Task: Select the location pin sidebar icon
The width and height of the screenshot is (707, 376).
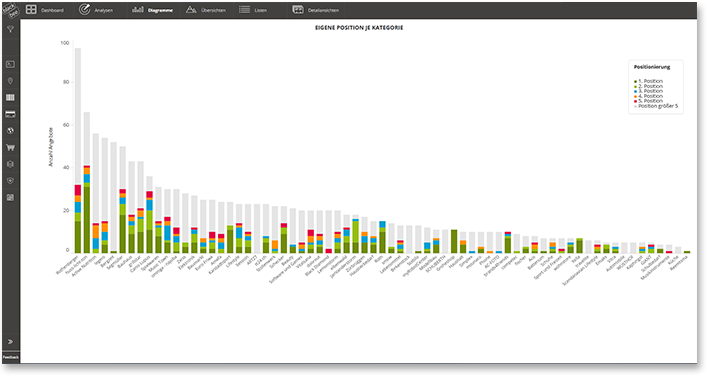Action: click(10, 81)
